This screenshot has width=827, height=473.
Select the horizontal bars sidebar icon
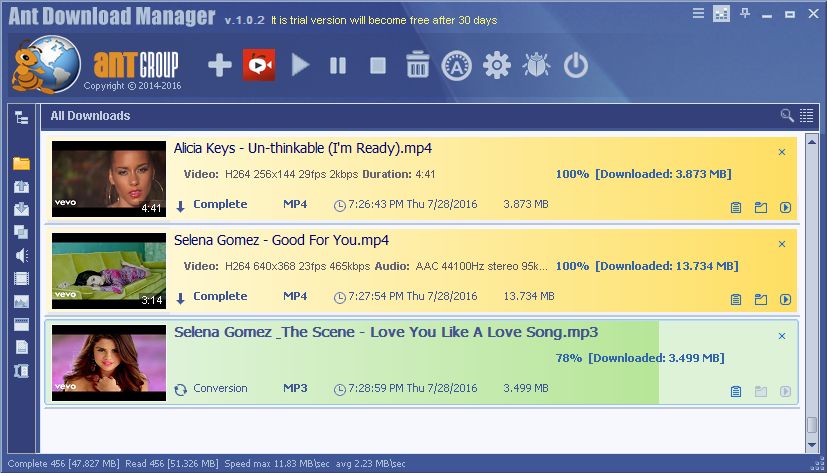tap(22, 324)
